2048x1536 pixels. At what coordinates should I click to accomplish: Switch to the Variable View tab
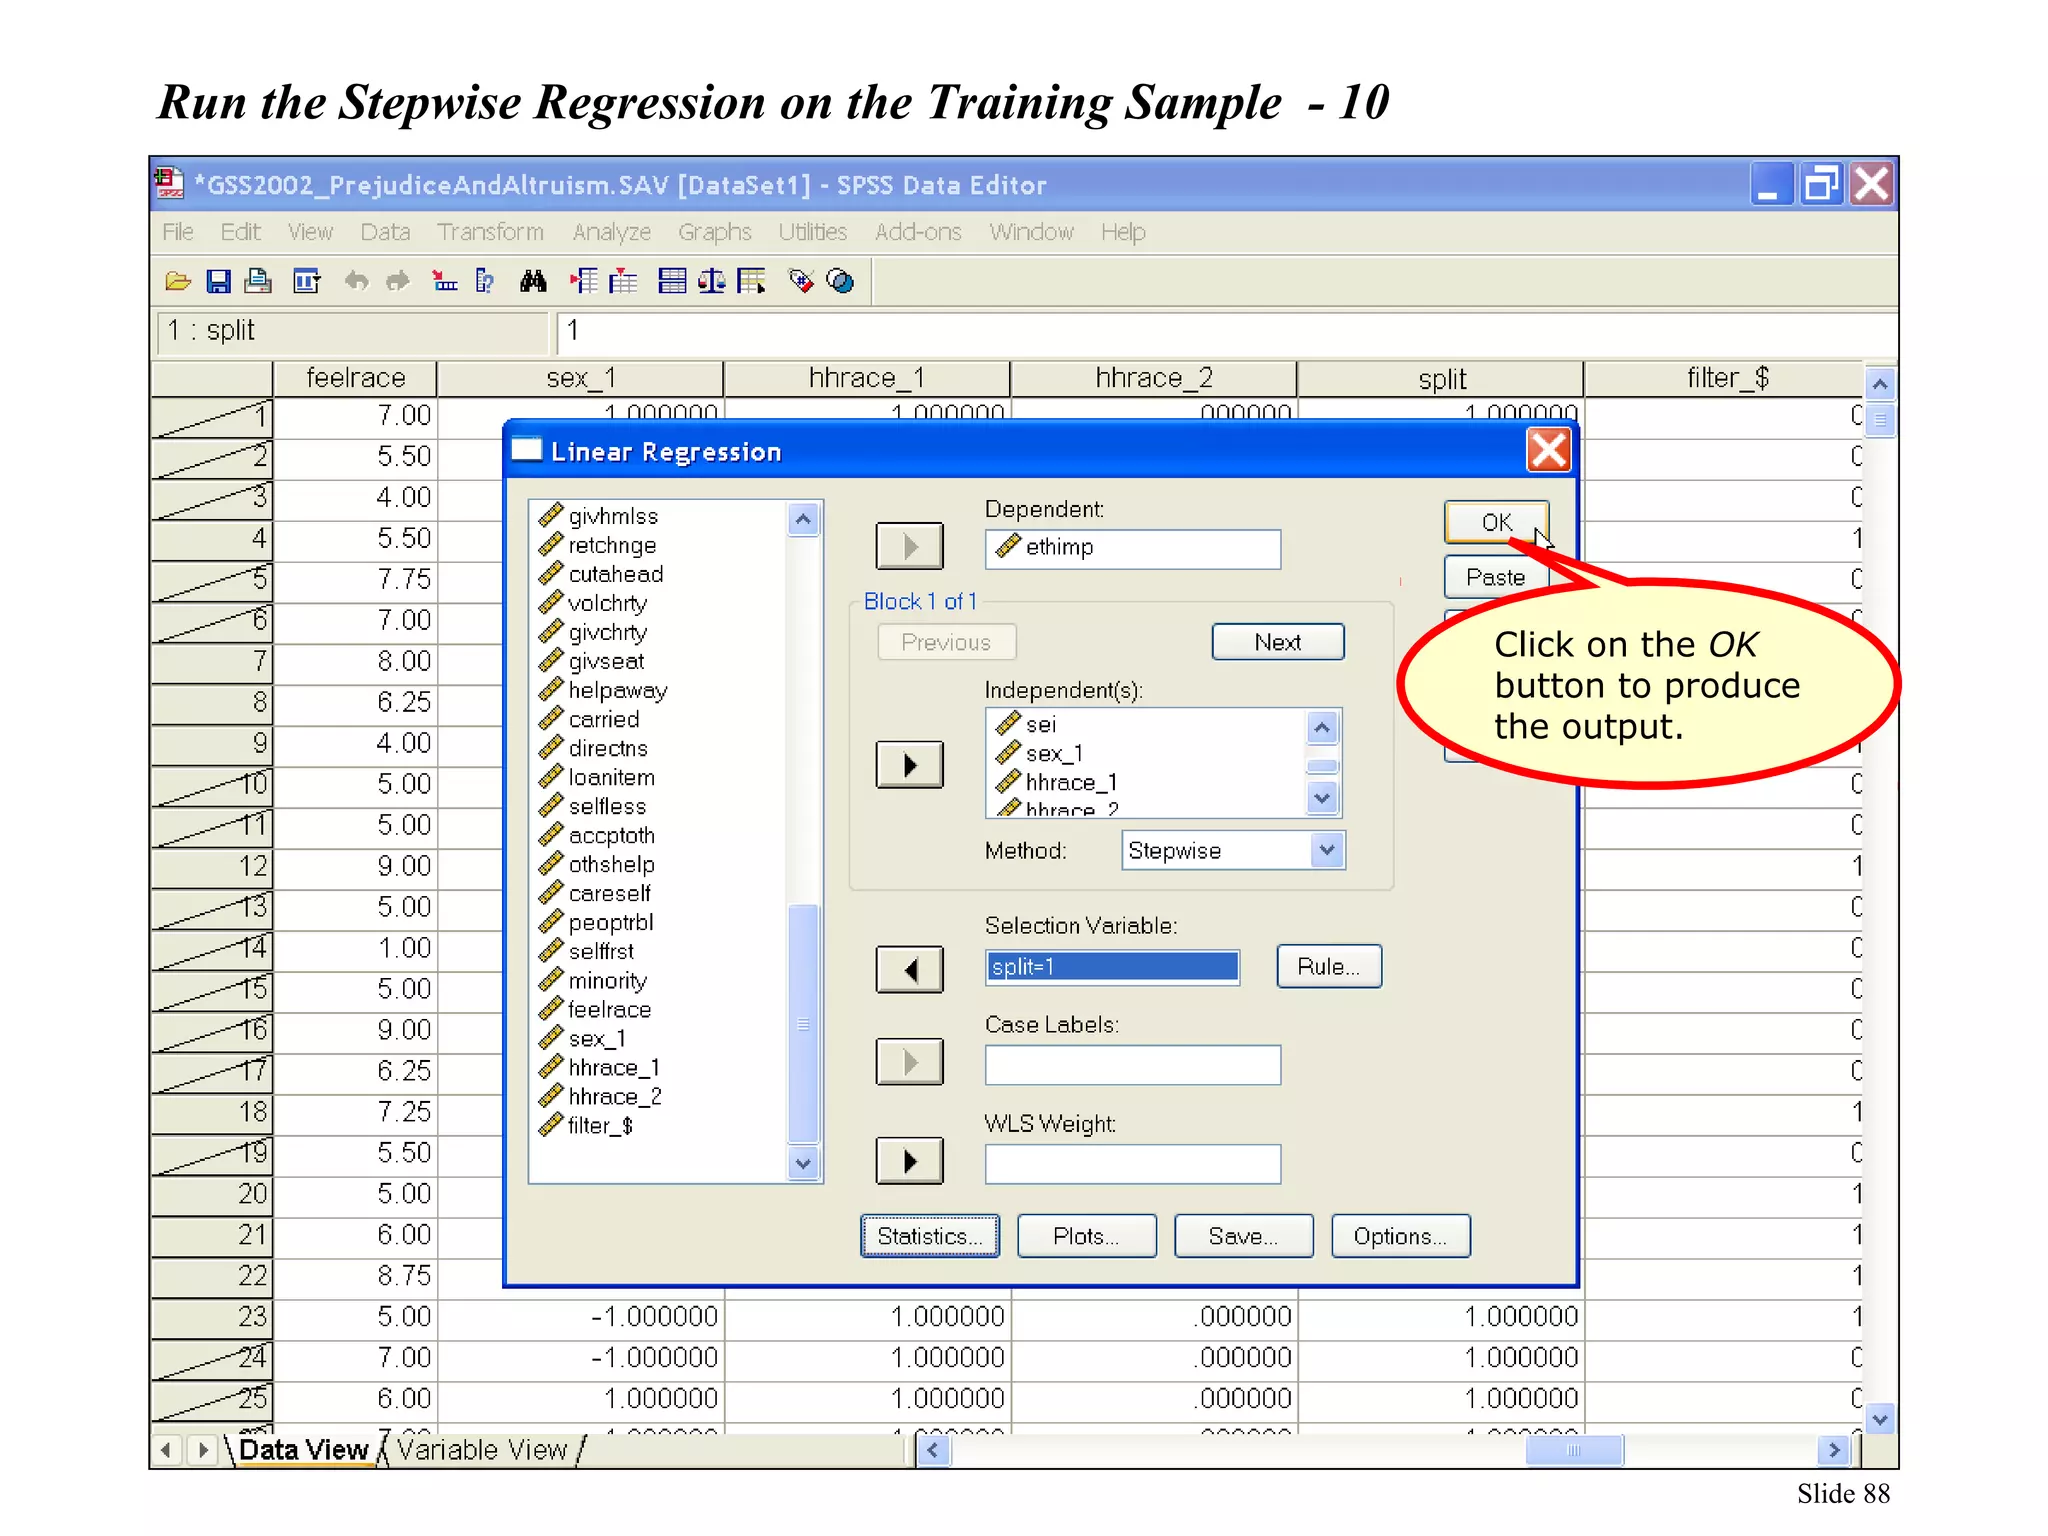click(481, 1449)
